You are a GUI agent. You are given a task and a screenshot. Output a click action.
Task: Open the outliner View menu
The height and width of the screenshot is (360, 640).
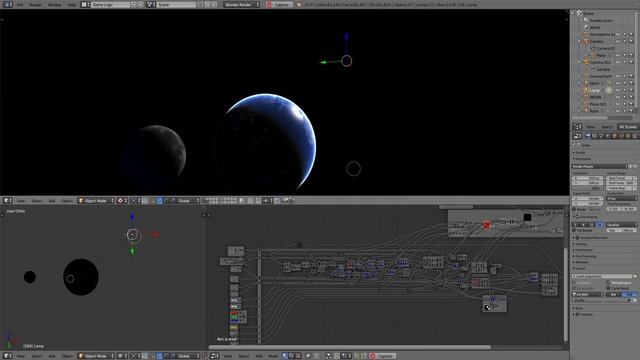click(590, 127)
